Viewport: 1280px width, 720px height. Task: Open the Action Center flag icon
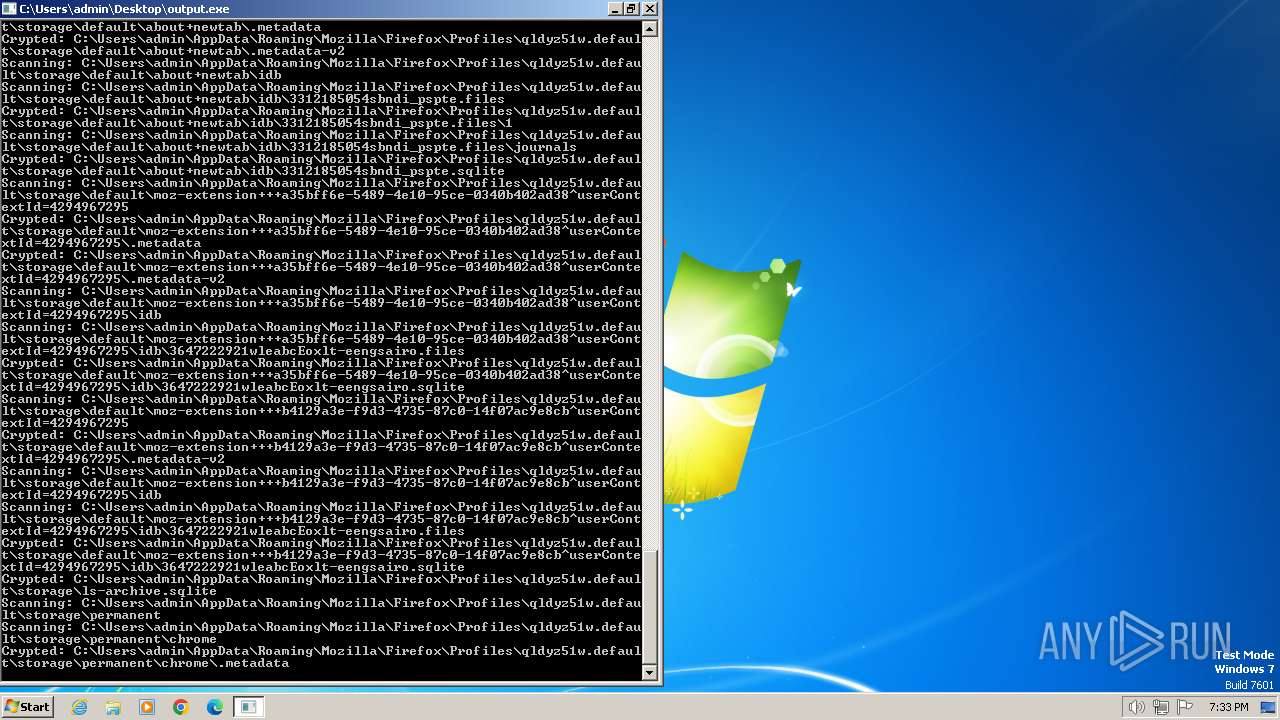click(1185, 707)
